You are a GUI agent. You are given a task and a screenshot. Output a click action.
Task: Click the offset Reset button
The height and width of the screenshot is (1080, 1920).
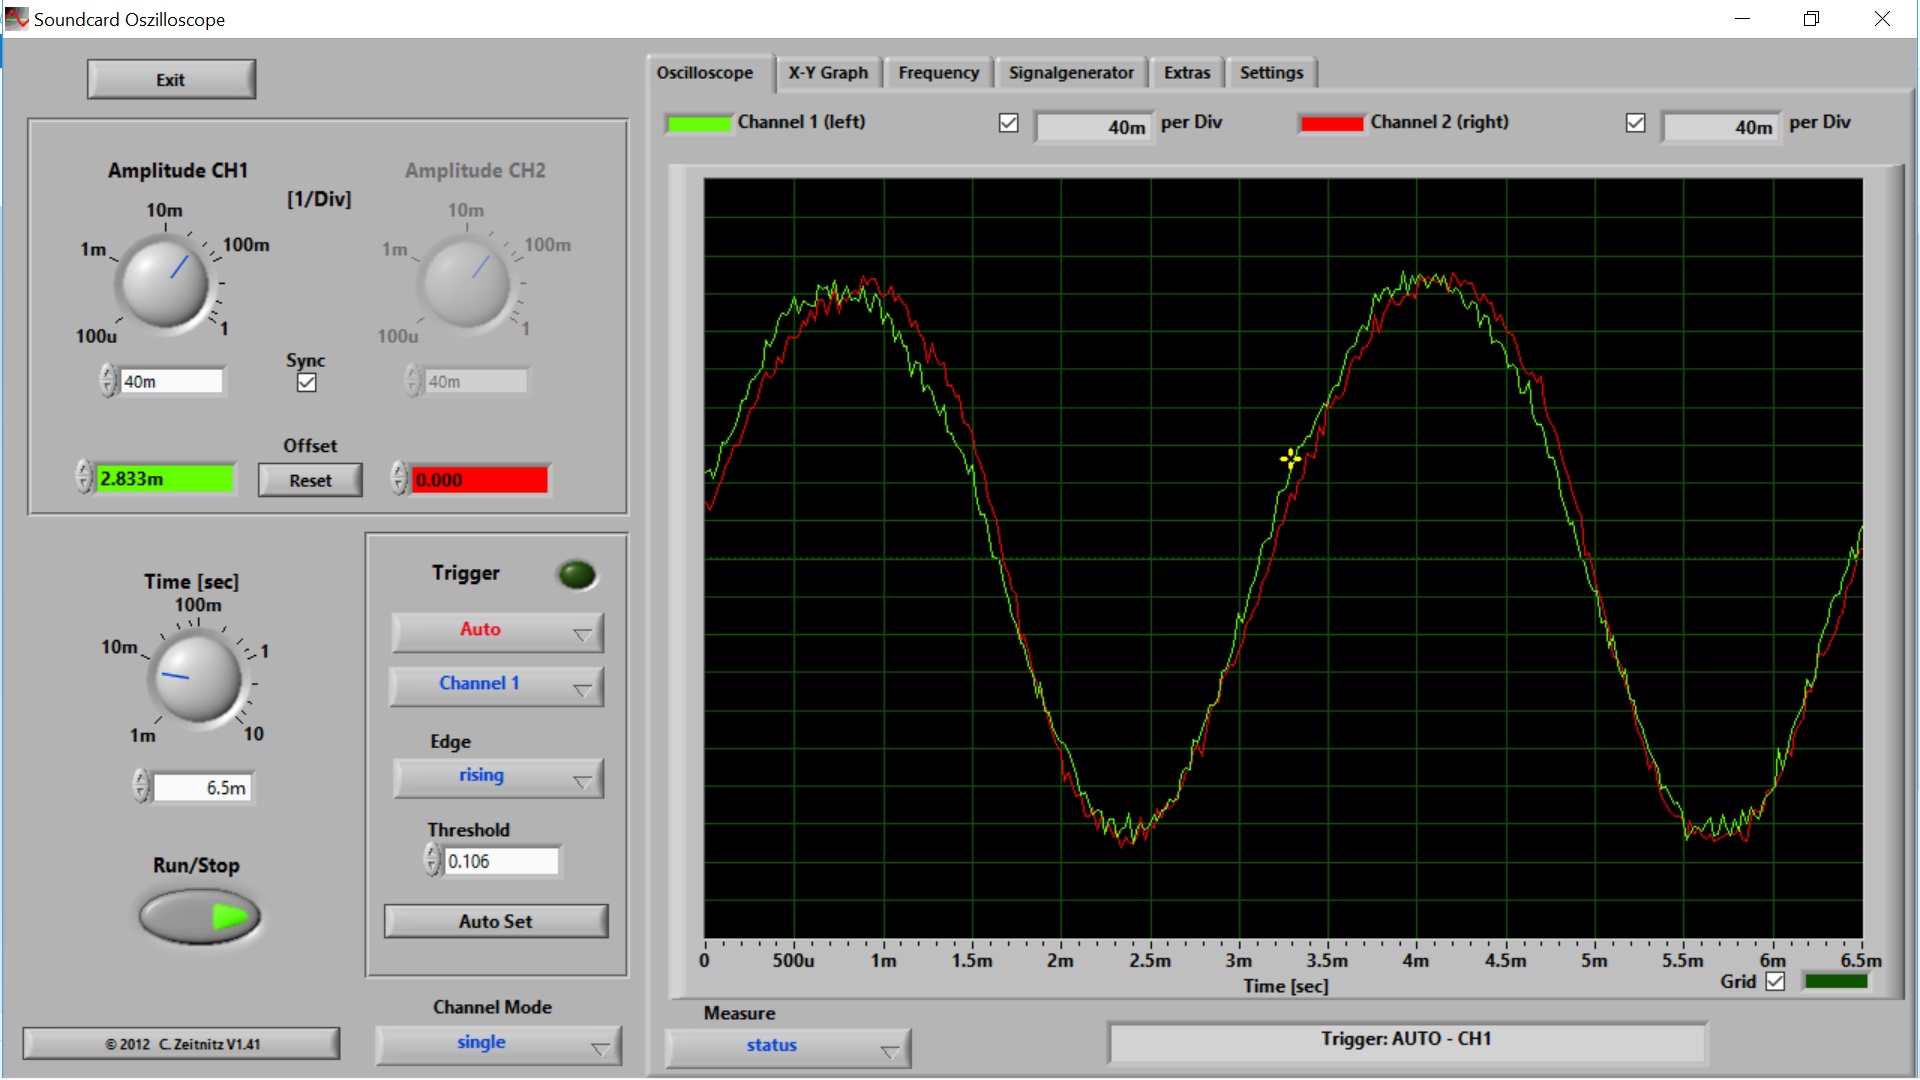pyautogui.click(x=310, y=480)
